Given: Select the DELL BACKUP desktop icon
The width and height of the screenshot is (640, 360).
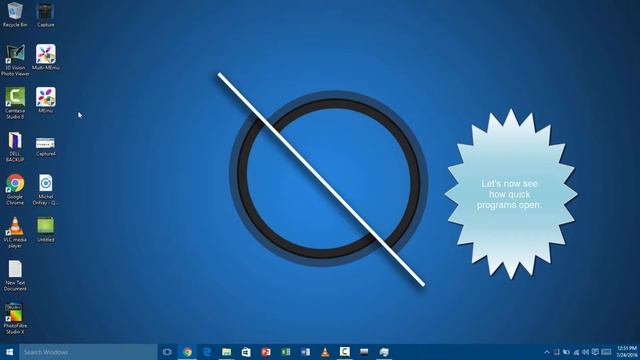Looking at the screenshot, I should [15, 147].
